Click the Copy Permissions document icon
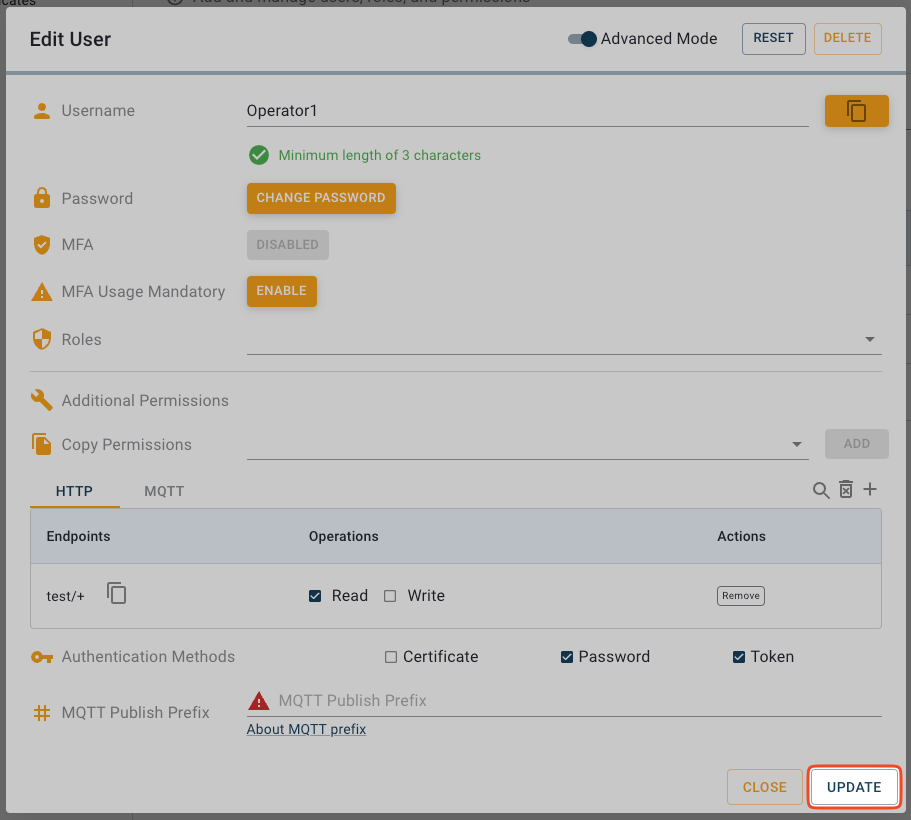 (41, 445)
